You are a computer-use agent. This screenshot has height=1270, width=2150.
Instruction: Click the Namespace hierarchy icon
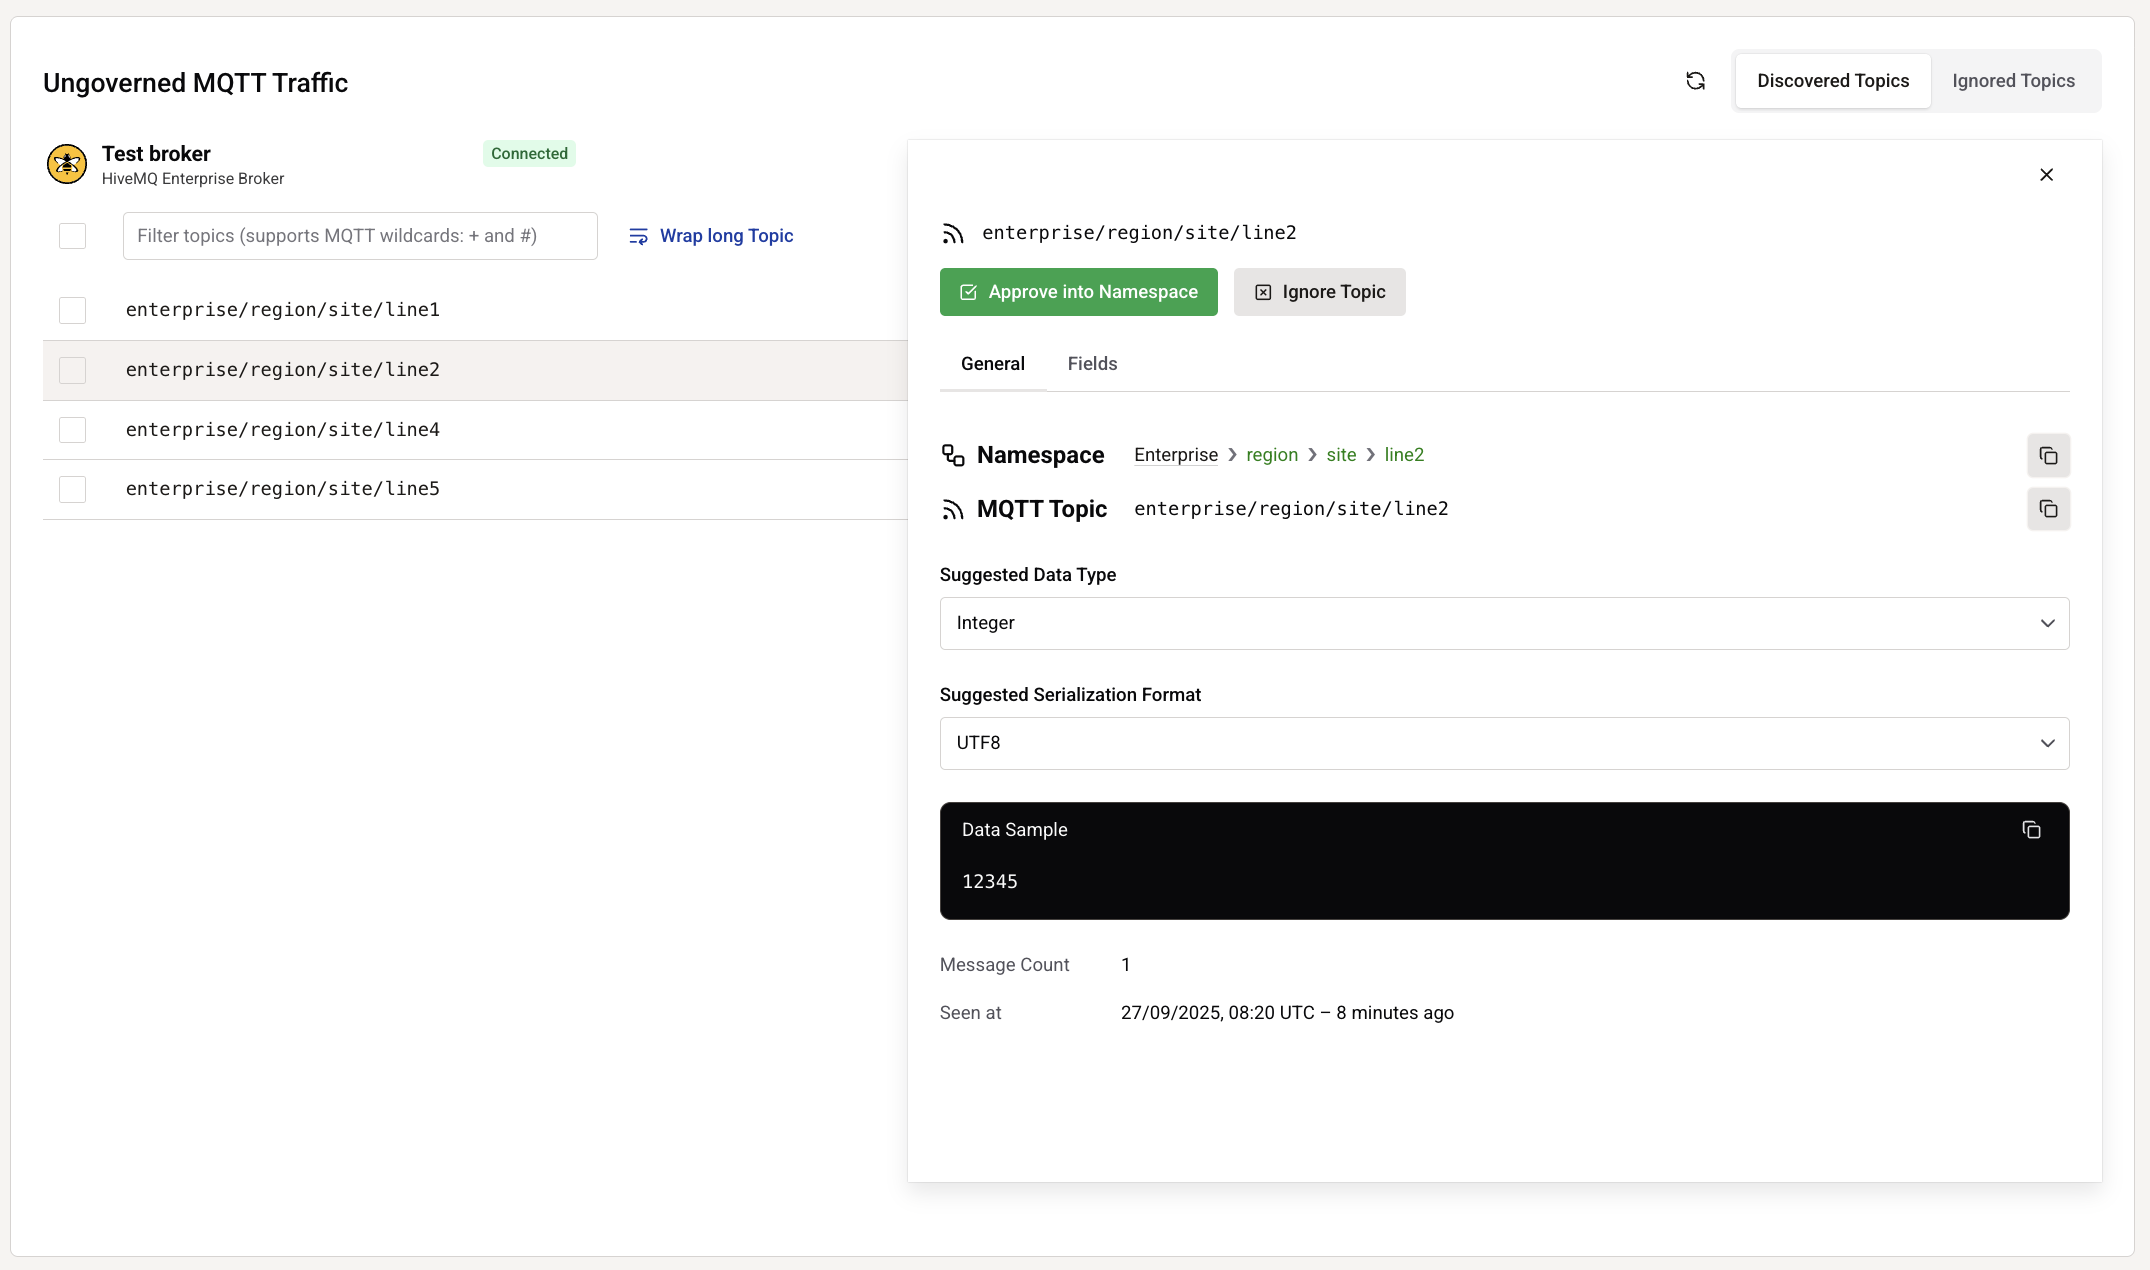point(953,456)
